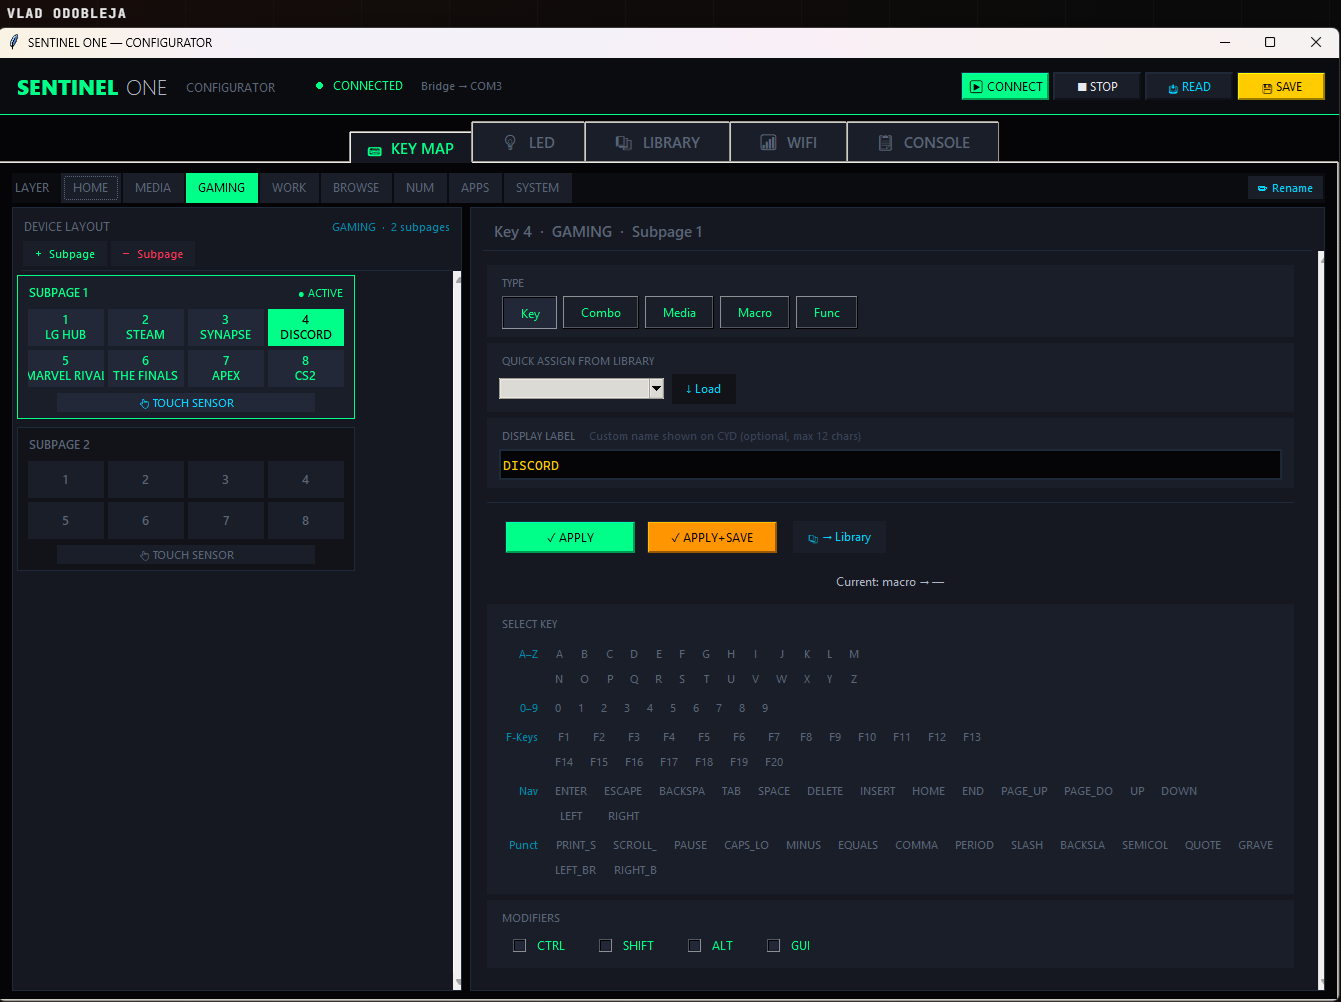The image size is (1341, 1002).
Task: Open the LIBRARY tab
Action: click(x=658, y=142)
